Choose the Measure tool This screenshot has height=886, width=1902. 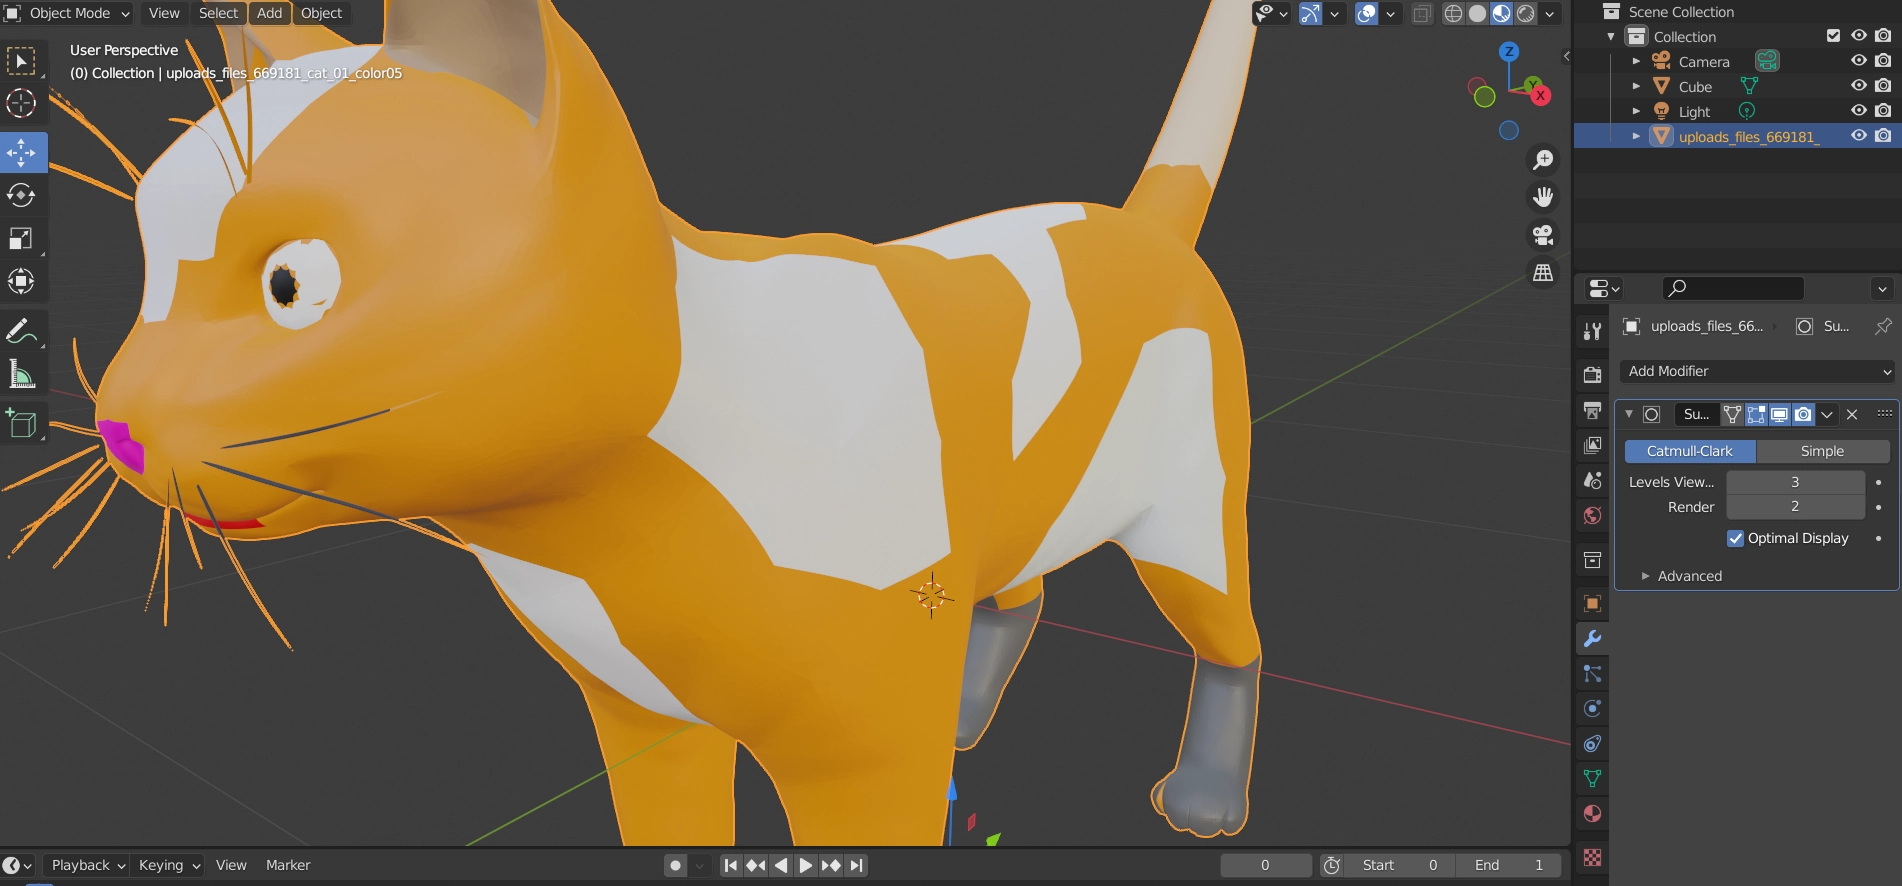(x=21, y=374)
